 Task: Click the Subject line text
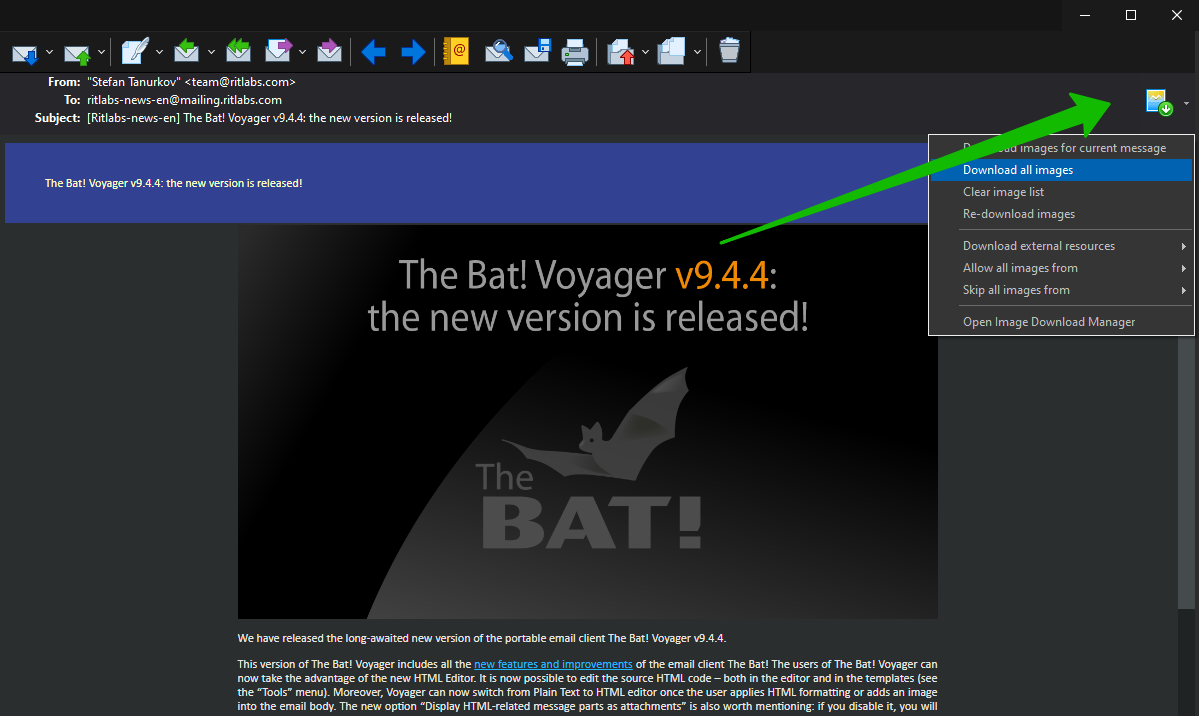tap(269, 119)
